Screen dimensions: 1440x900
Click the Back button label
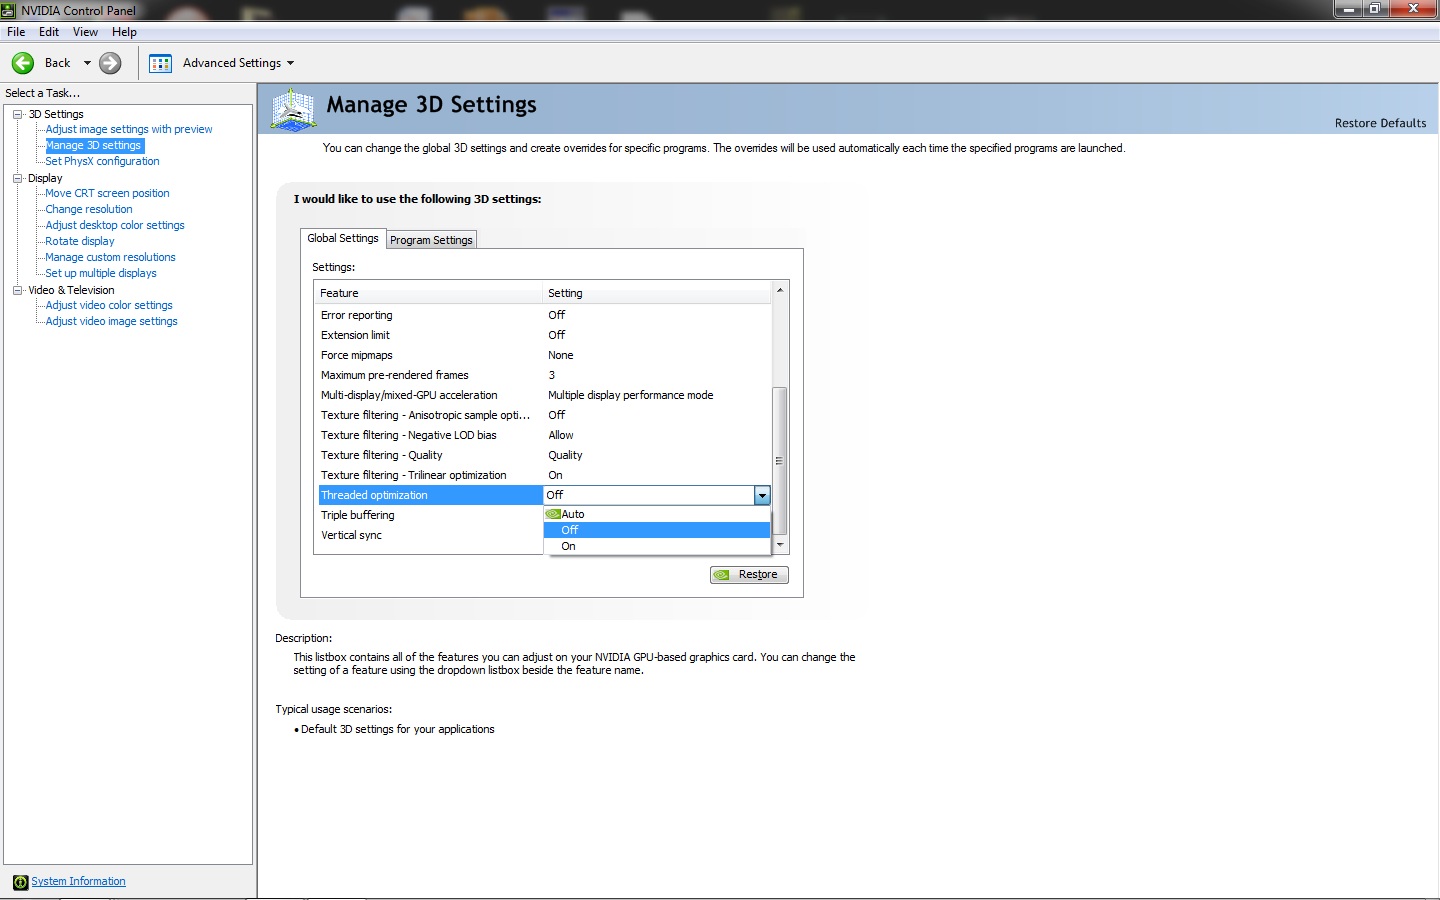tap(58, 63)
